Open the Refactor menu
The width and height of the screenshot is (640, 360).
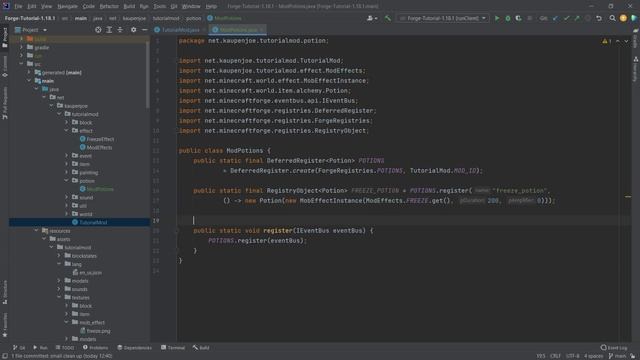[109, 7]
